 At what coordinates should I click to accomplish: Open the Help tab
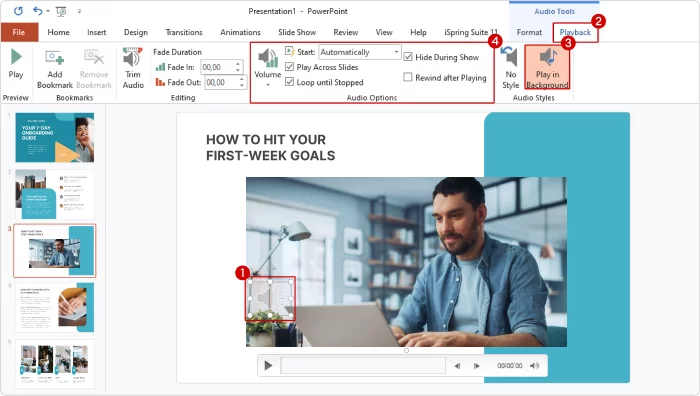pos(418,32)
